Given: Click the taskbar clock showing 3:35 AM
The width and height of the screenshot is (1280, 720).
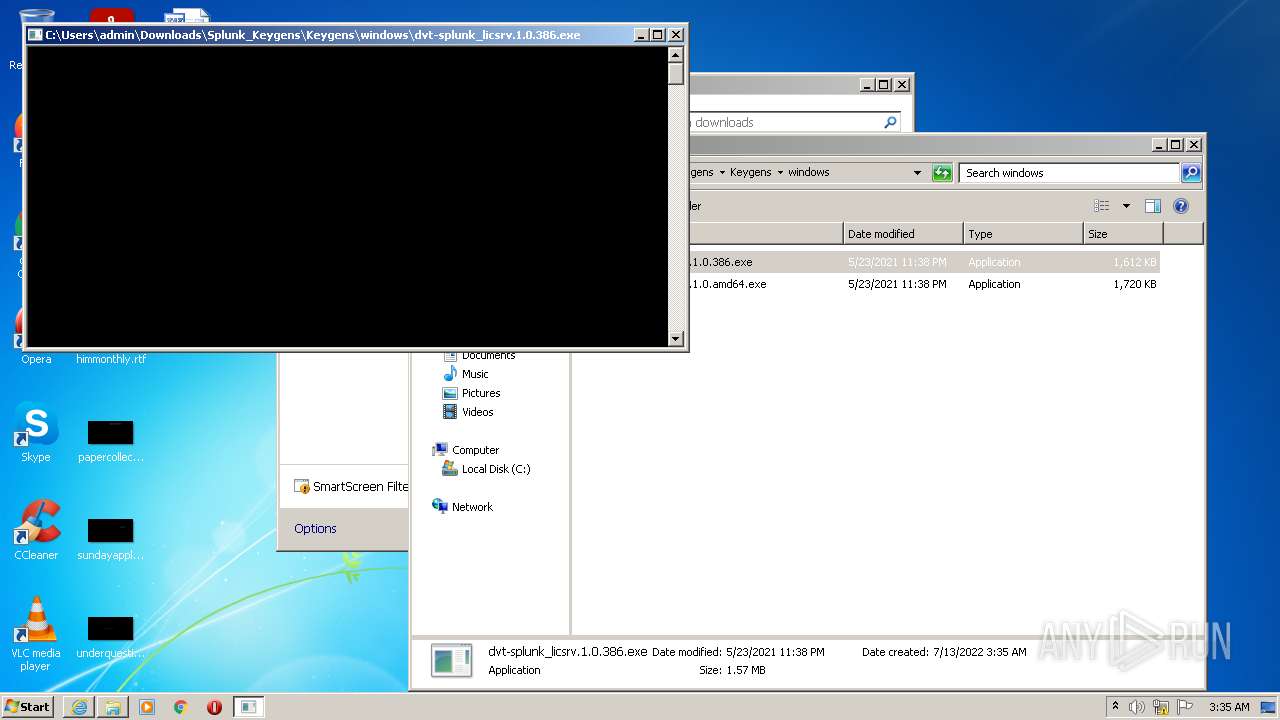Looking at the screenshot, I should (x=1229, y=707).
